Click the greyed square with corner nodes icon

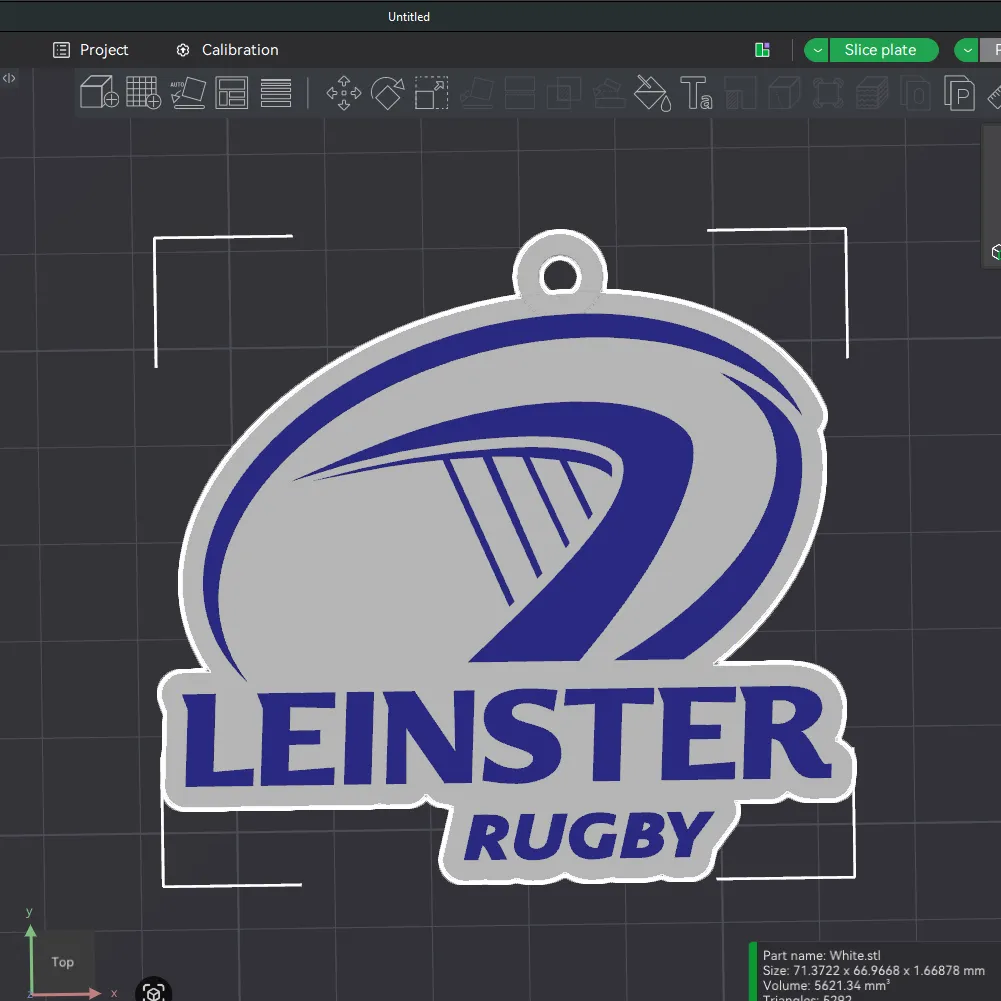click(x=828, y=93)
